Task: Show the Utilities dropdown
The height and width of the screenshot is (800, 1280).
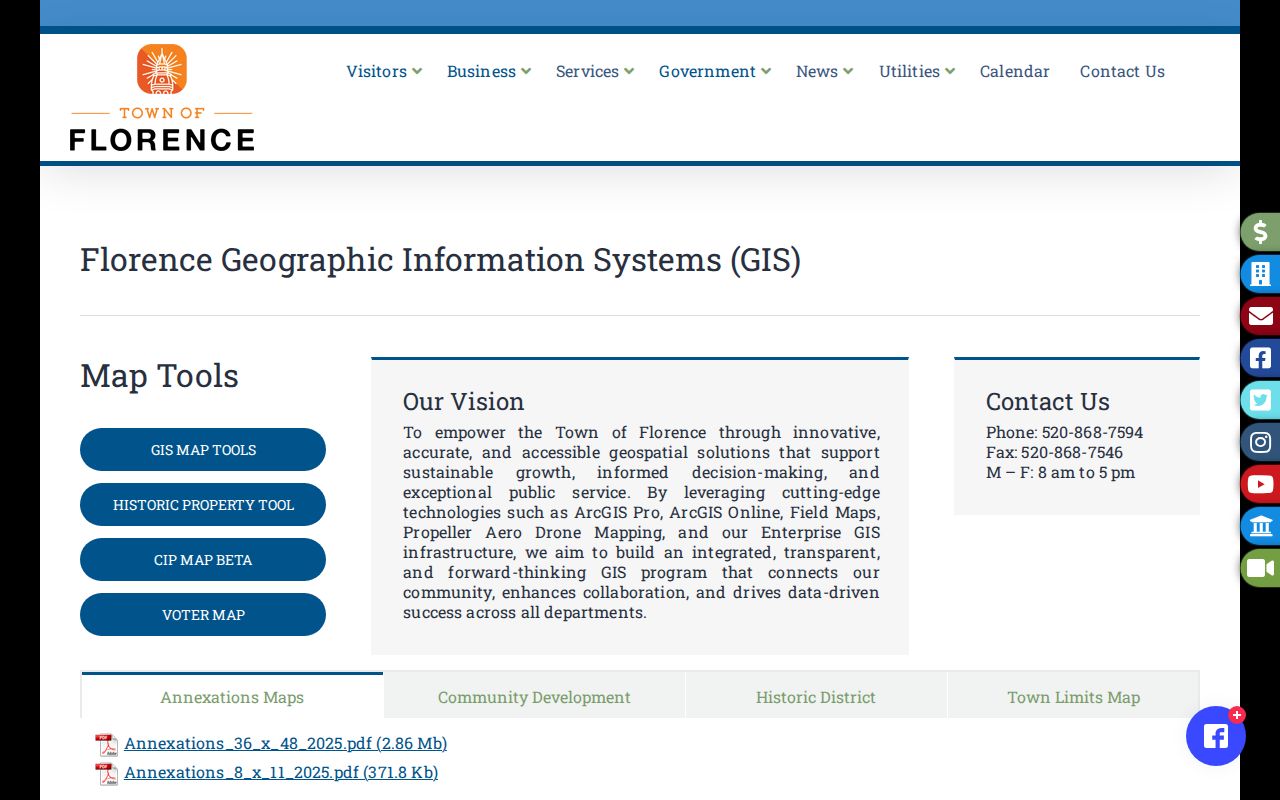Action: point(917,71)
